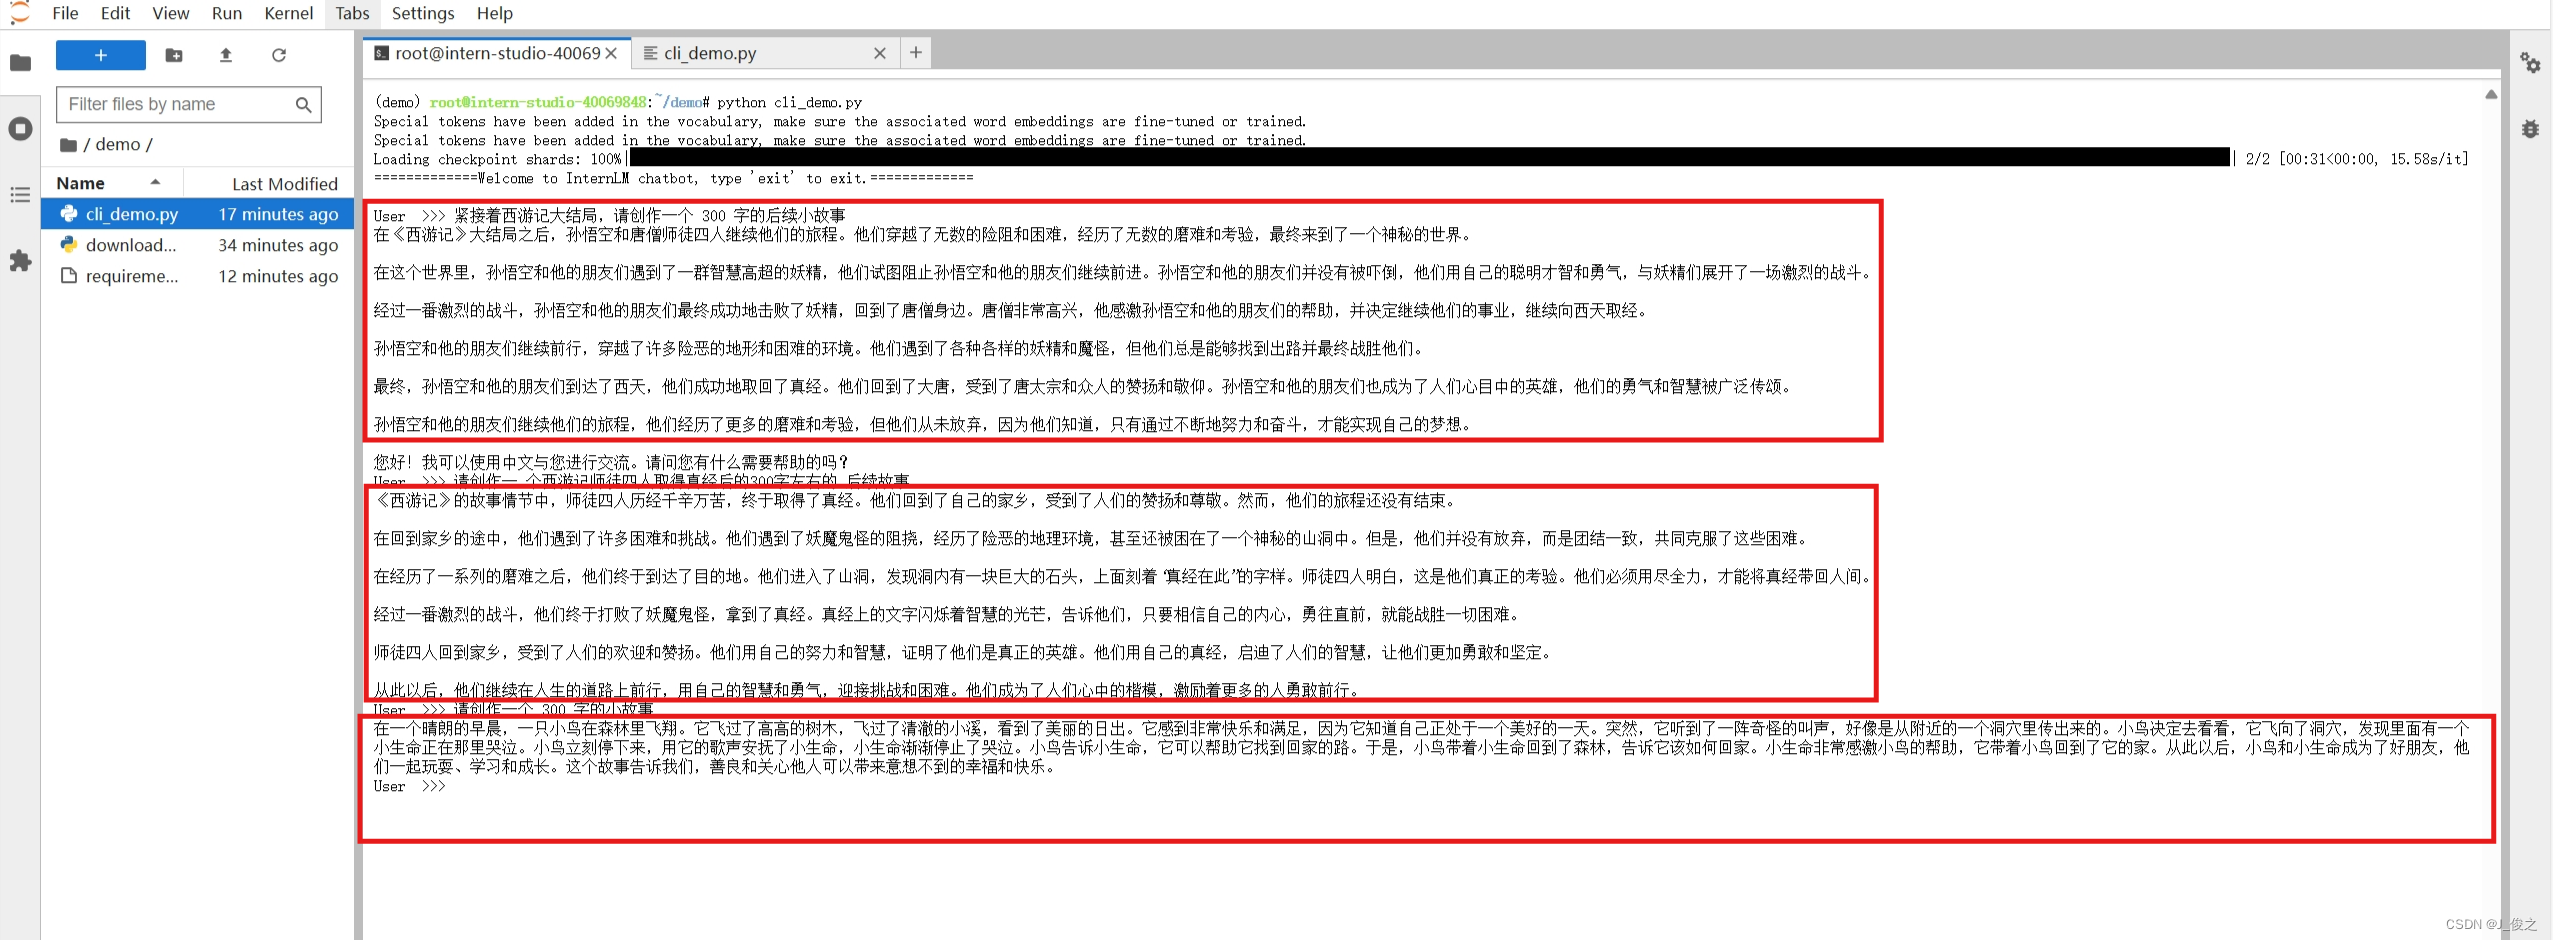Open the Edit menu
Image resolution: width=2553 pixels, height=940 pixels.
pyautogui.click(x=115, y=13)
